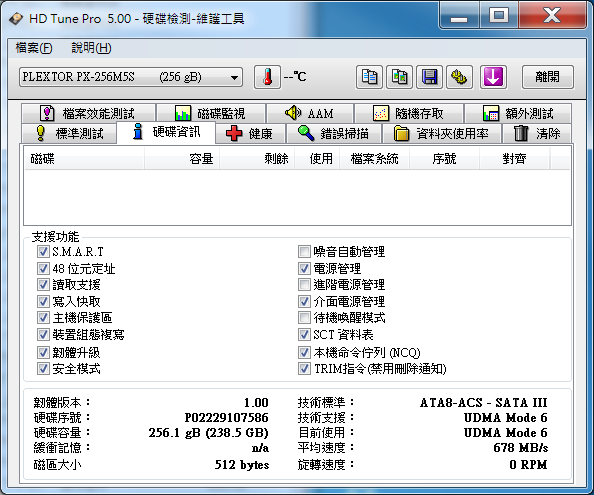
Task: Click the 剩餘 column header
Action: (x=257, y=159)
